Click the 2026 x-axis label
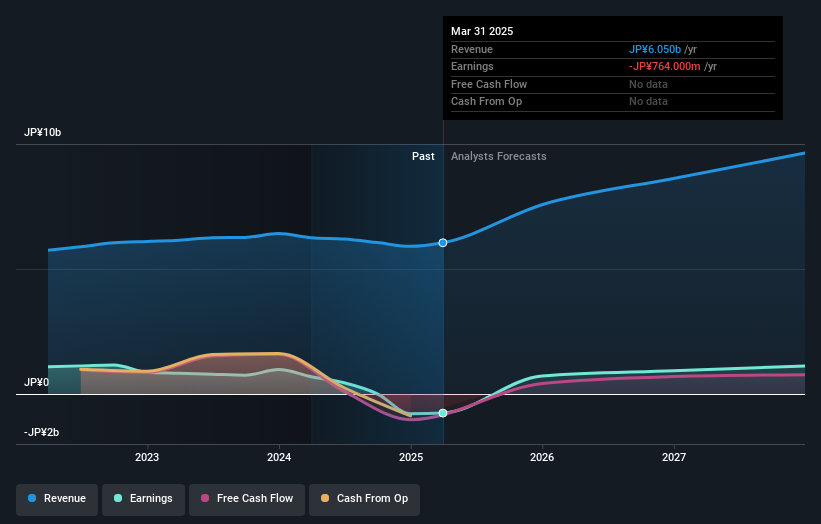 point(542,458)
